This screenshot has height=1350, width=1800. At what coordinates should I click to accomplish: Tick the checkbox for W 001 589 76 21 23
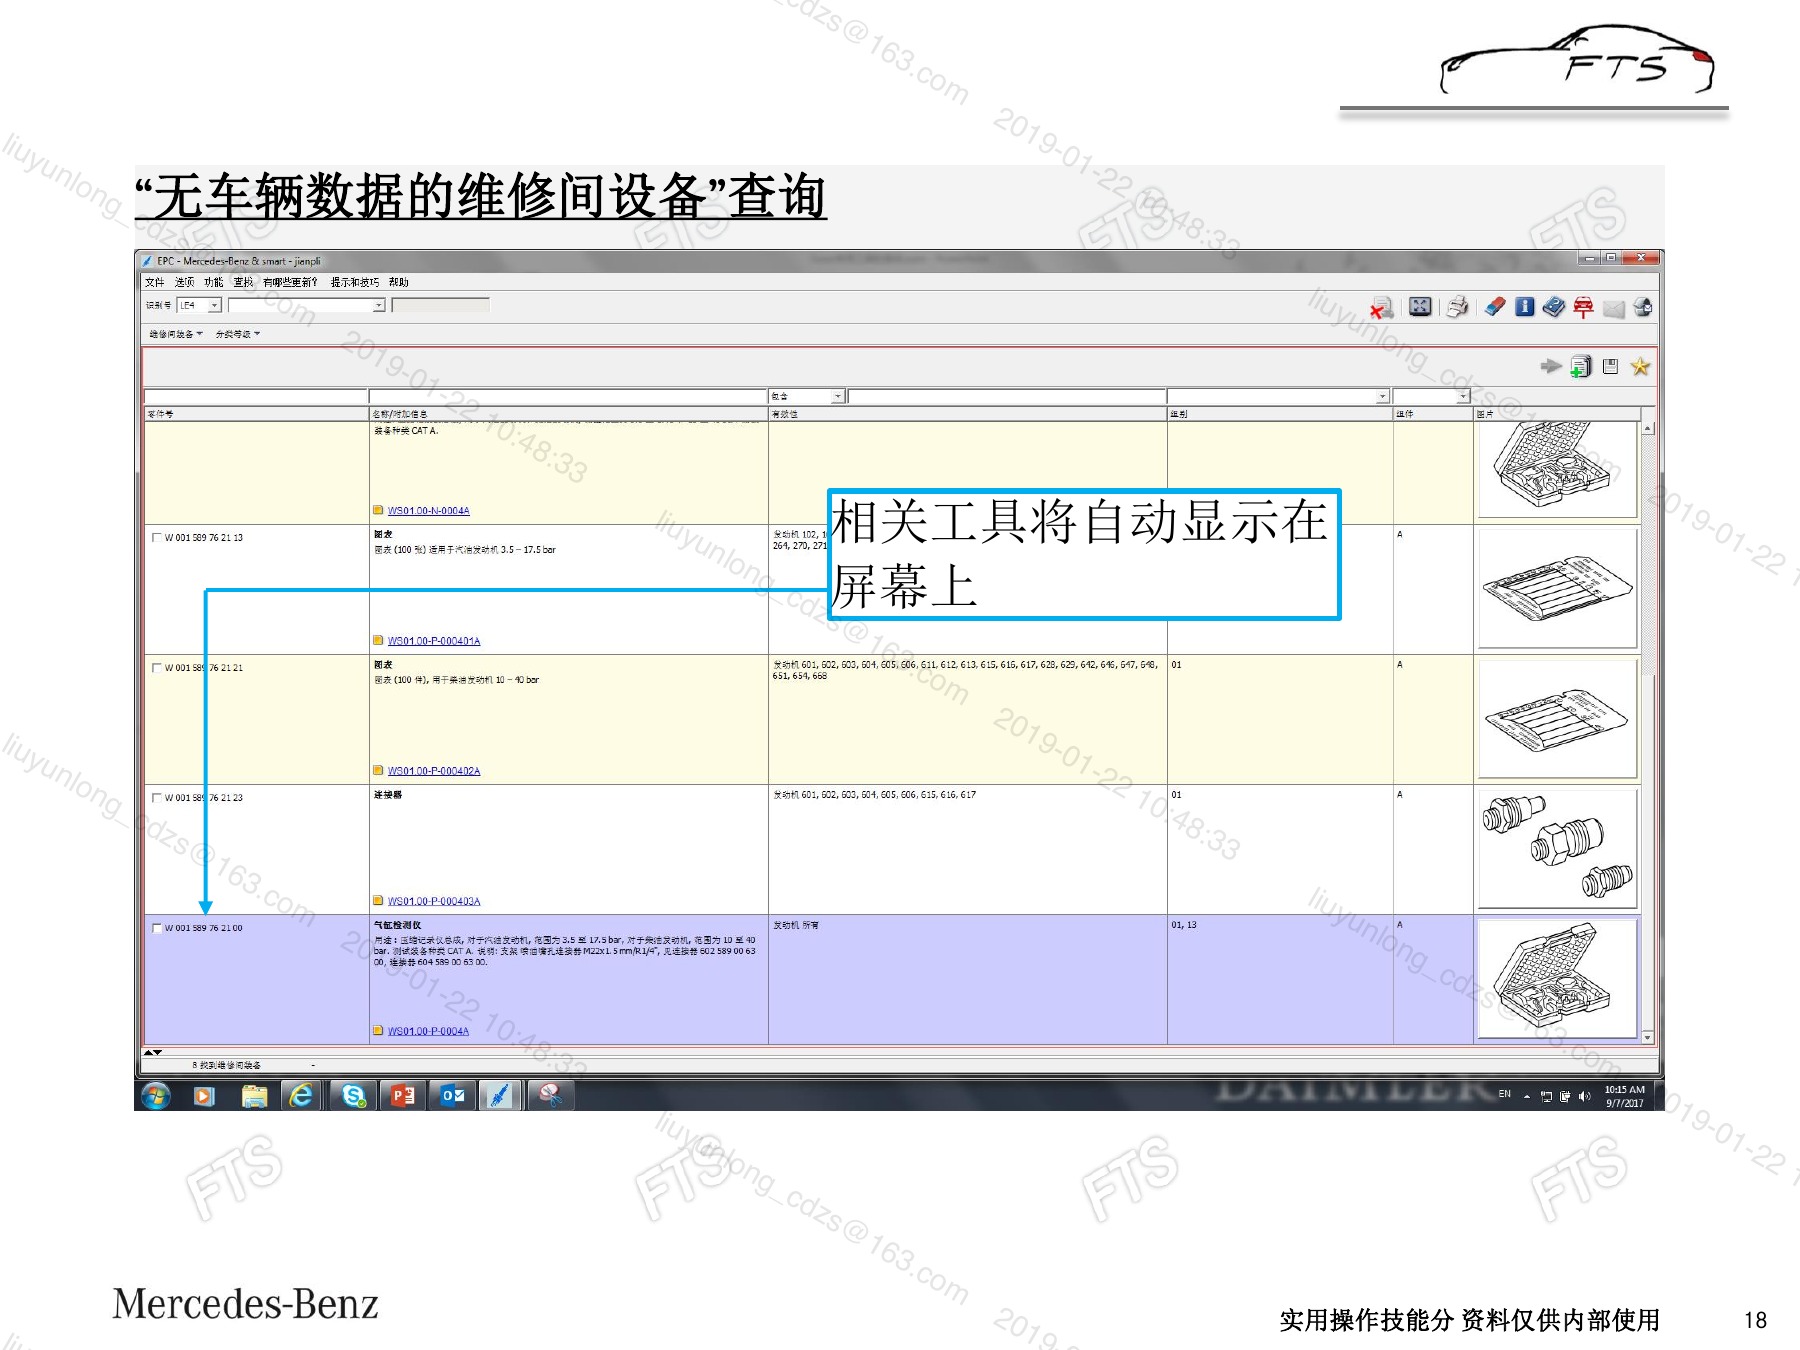(157, 797)
